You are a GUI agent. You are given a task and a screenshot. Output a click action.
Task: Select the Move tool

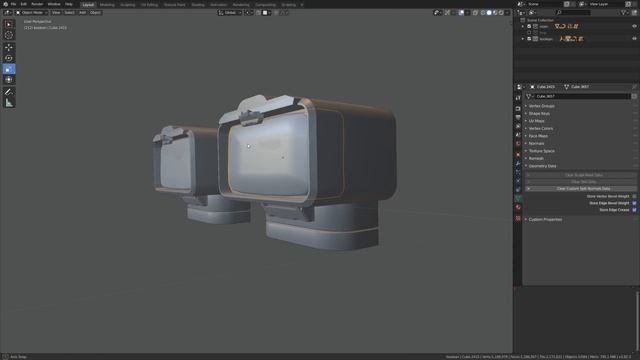click(9, 47)
